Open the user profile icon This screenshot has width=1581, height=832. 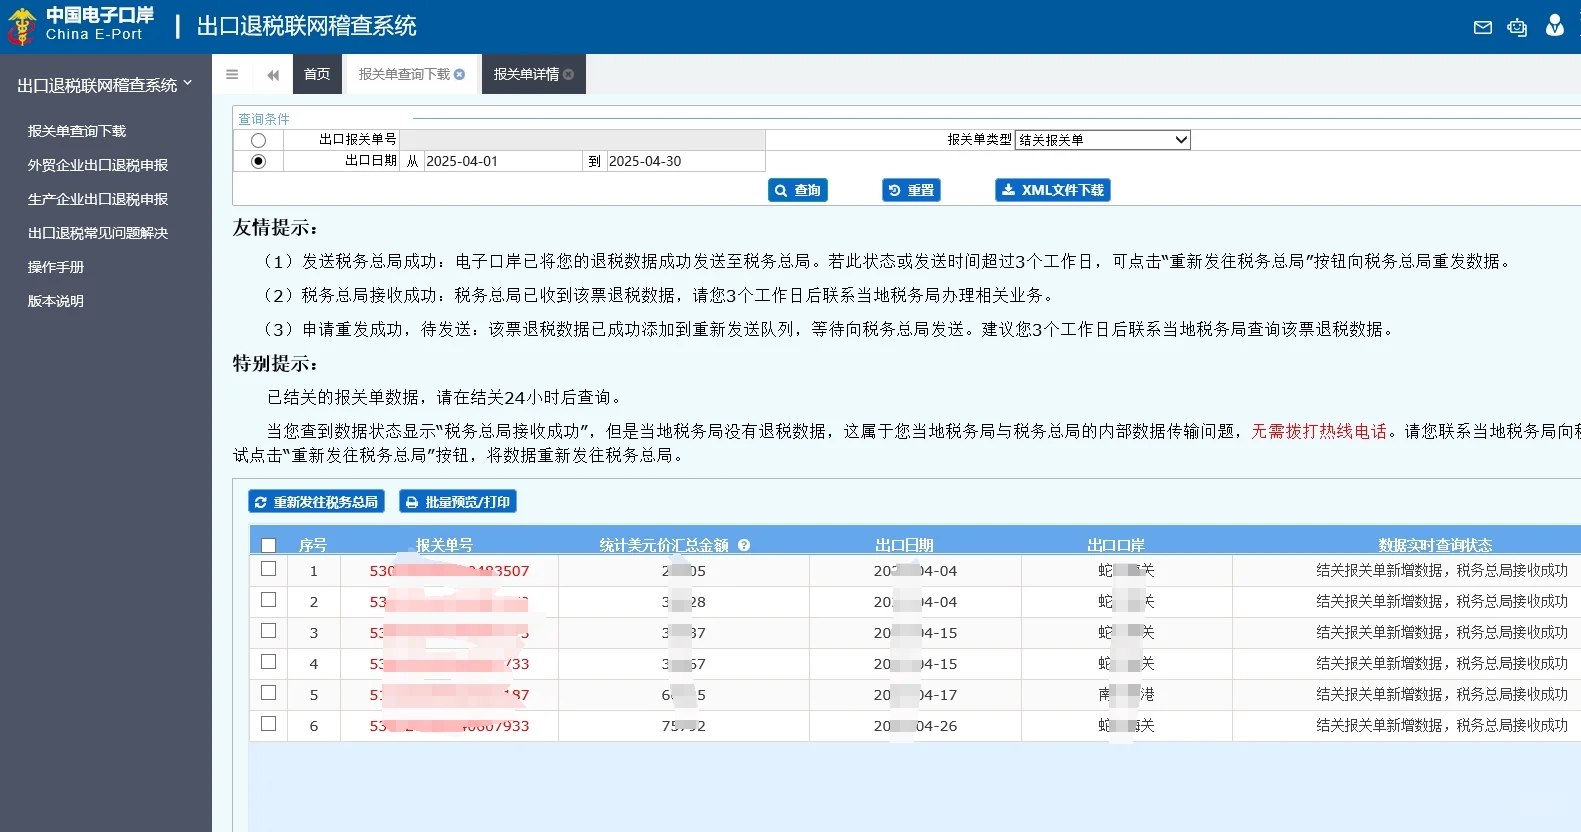(1555, 26)
